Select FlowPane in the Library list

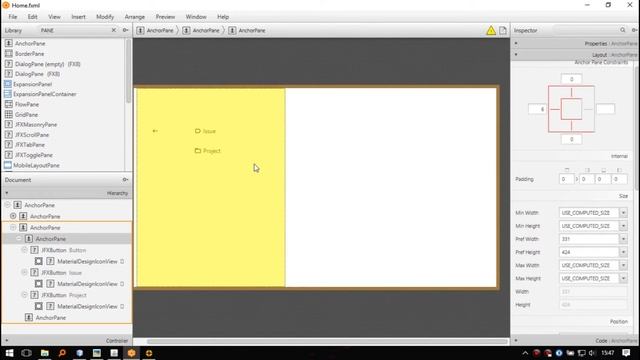point(27,104)
